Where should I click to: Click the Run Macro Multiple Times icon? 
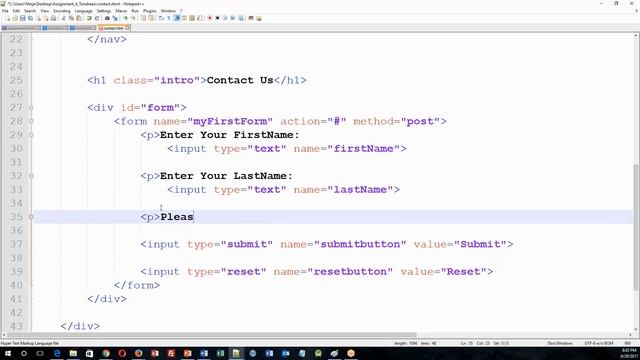[x=233, y=18]
